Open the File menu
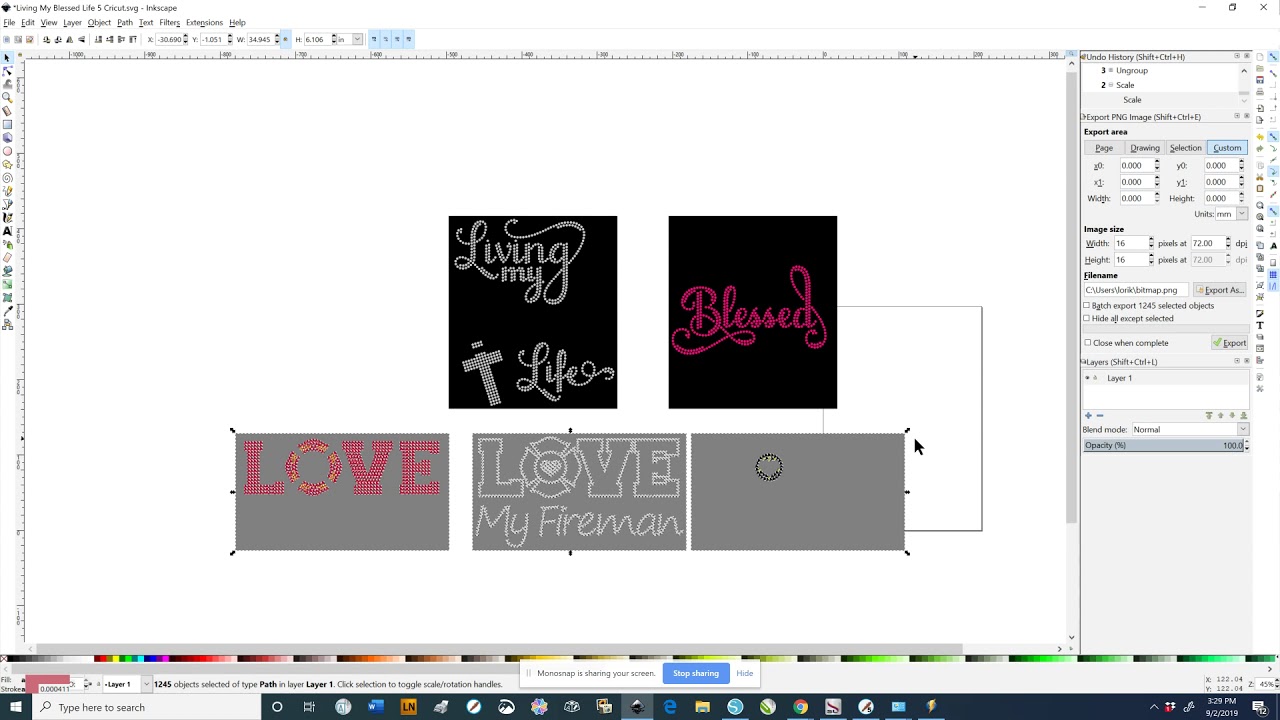 click(x=9, y=22)
